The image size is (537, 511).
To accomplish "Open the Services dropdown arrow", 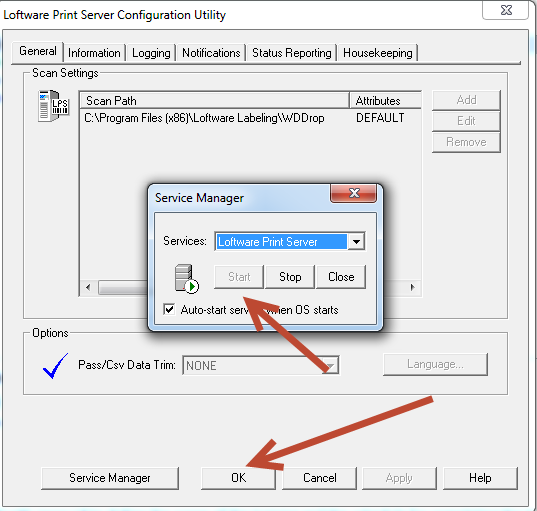I will 356,242.
